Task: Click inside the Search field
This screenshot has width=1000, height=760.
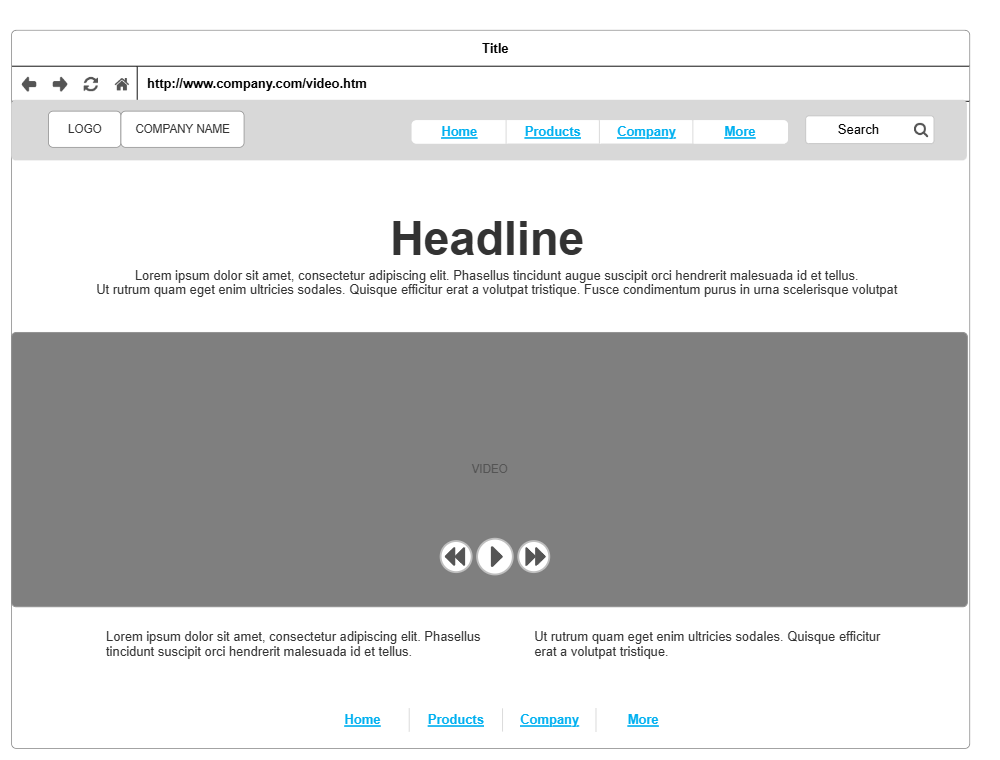Action: point(860,129)
